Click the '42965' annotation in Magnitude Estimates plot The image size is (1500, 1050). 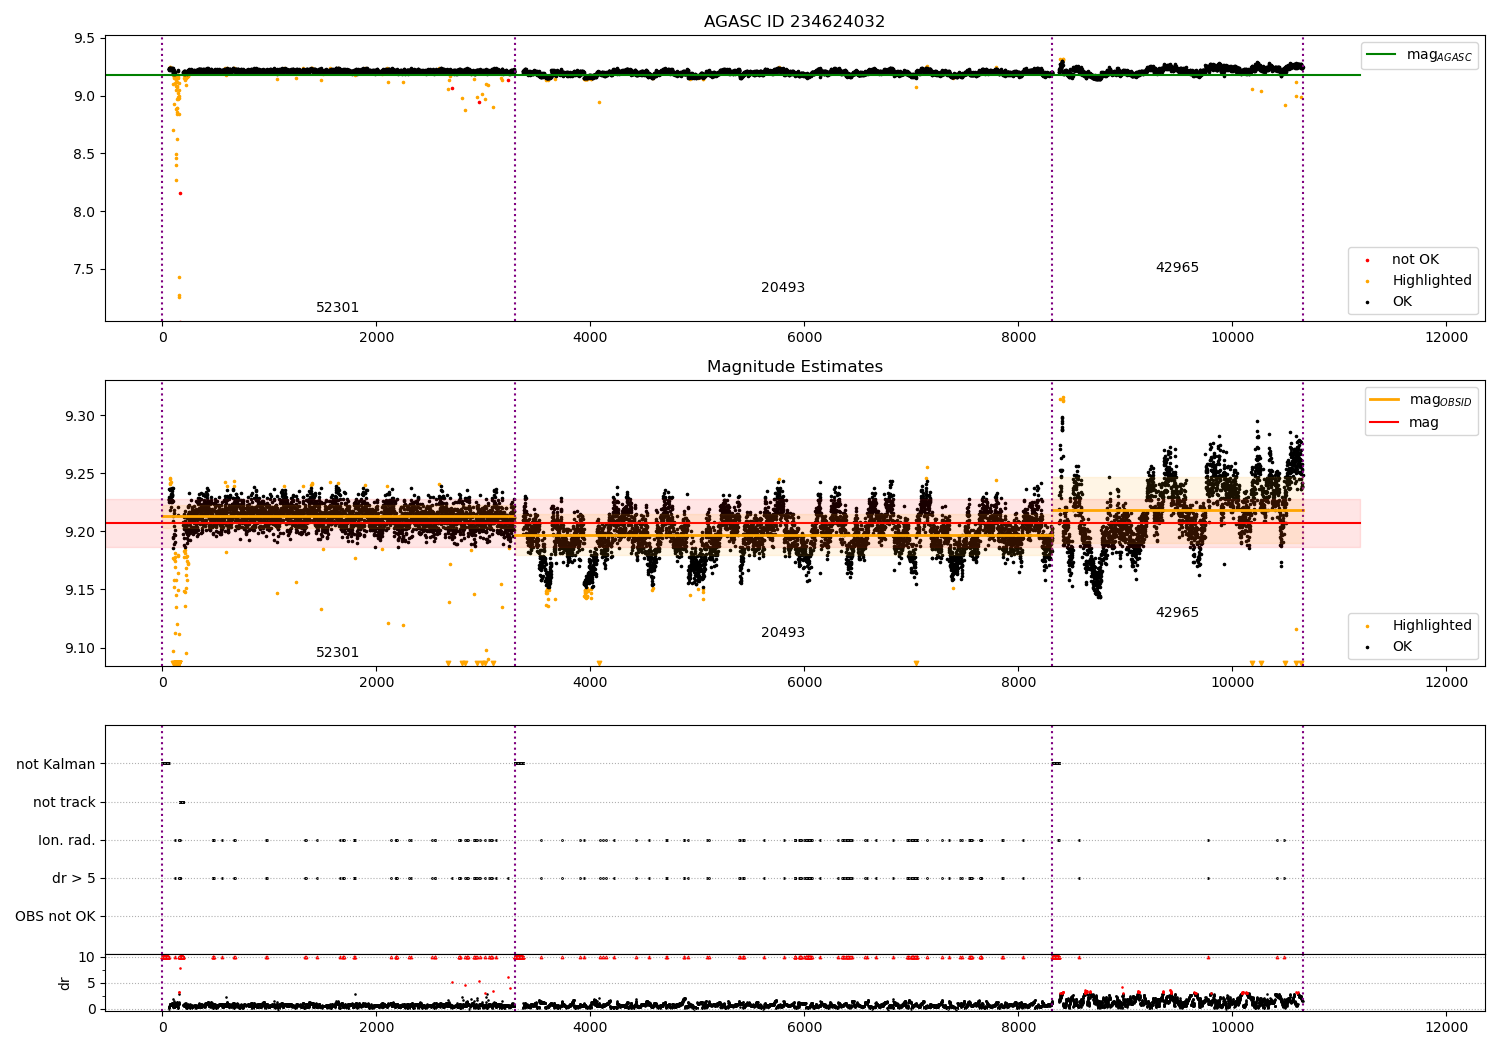coord(1177,613)
